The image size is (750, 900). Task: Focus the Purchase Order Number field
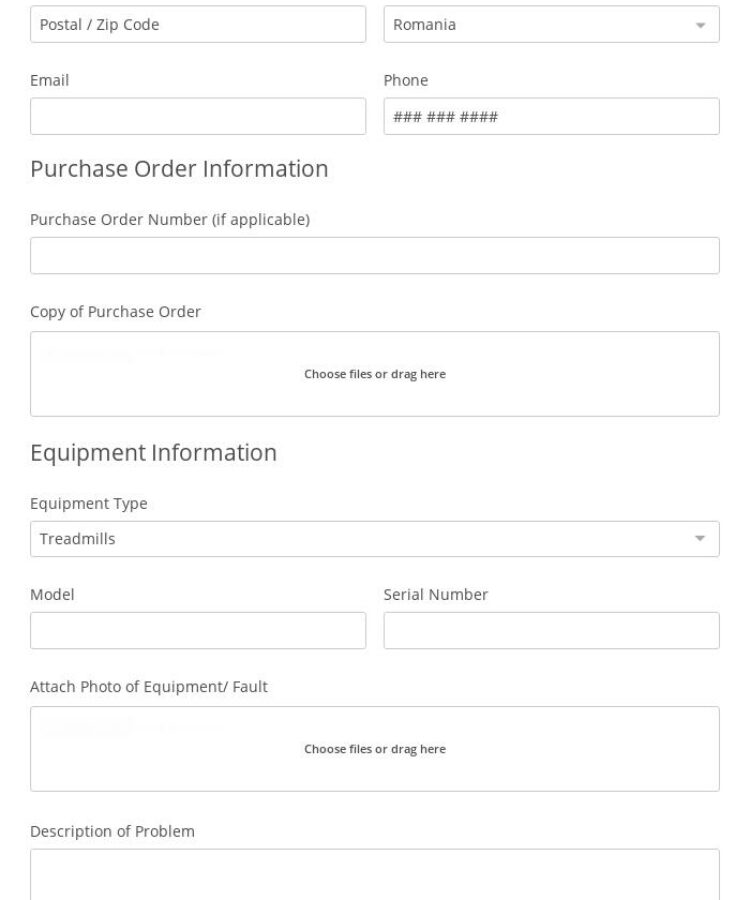375,255
